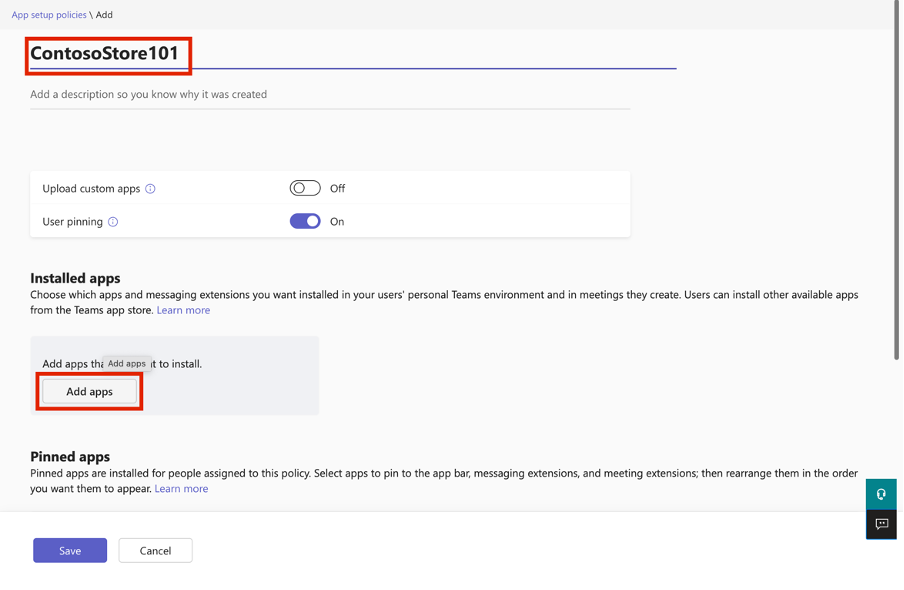The image size is (904, 590).
Task: Open Learn more link under Pinned apps
Action: click(181, 489)
